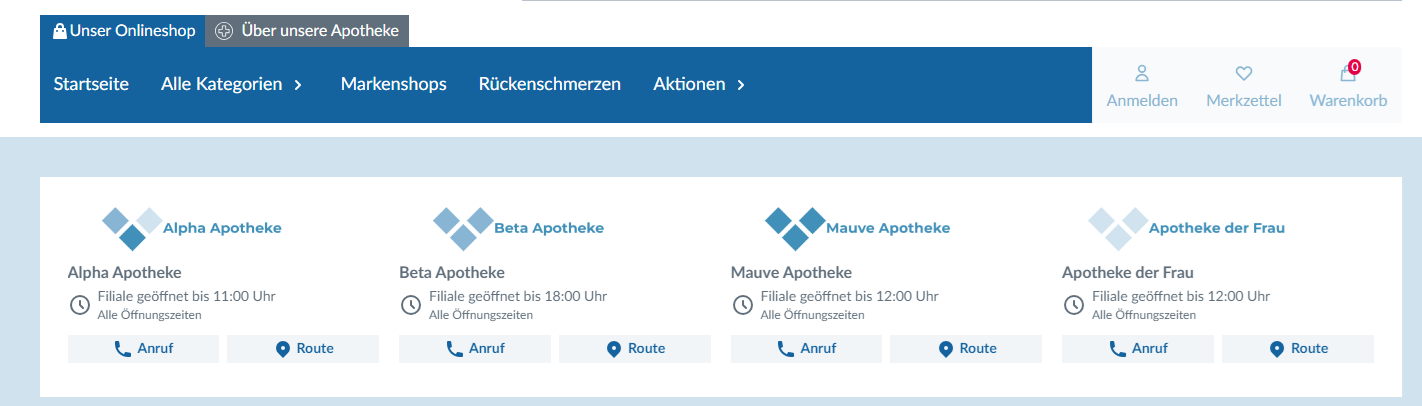The image size is (1422, 406).
Task: Get Route to Mauve Apotheke
Action: (x=966, y=349)
